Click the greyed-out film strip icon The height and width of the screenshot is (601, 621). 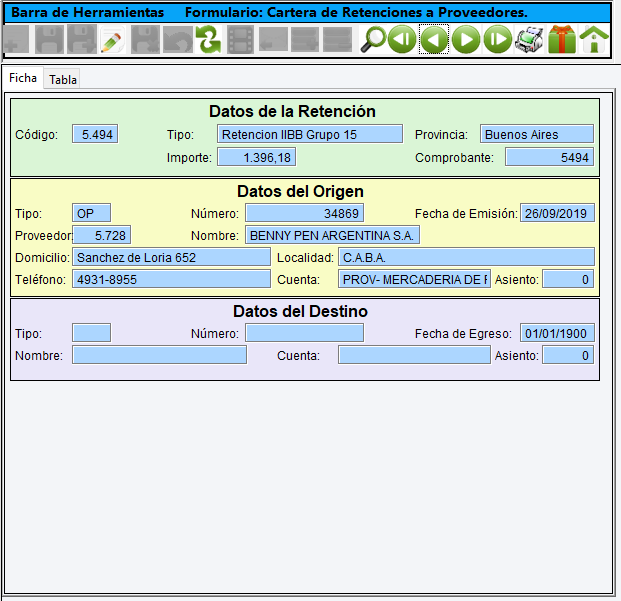click(240, 39)
